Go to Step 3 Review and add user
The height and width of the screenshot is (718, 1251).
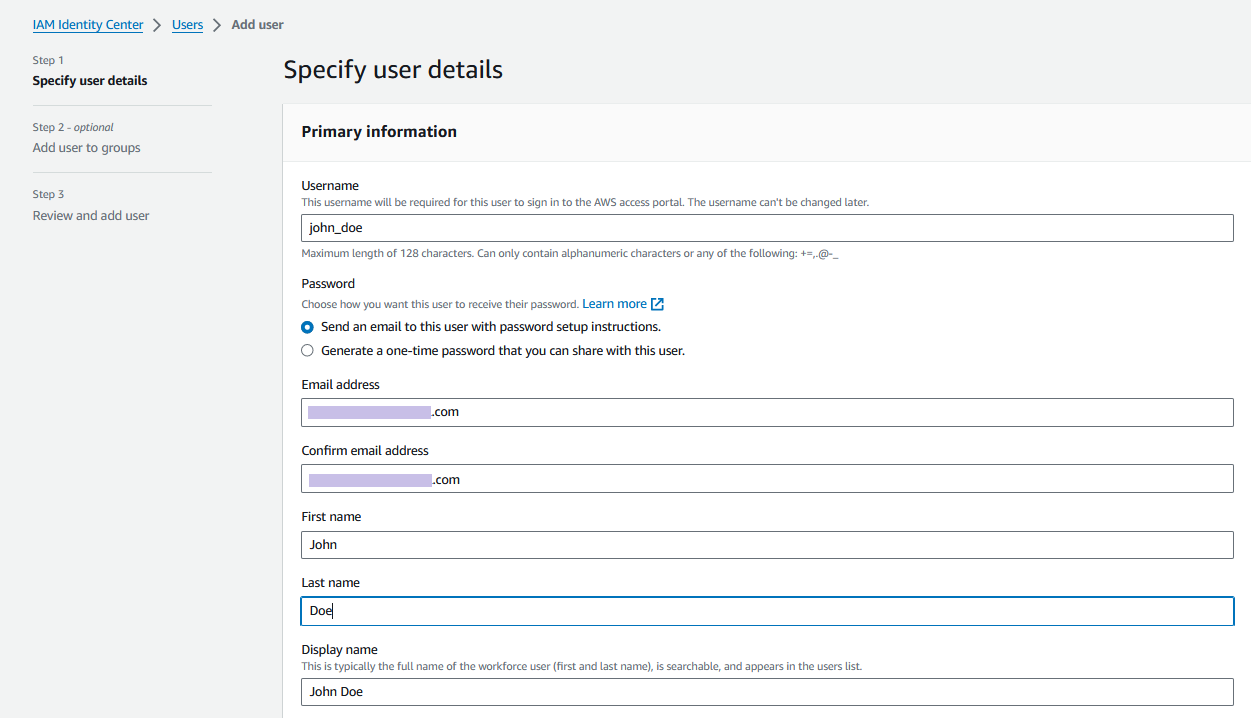[91, 216]
